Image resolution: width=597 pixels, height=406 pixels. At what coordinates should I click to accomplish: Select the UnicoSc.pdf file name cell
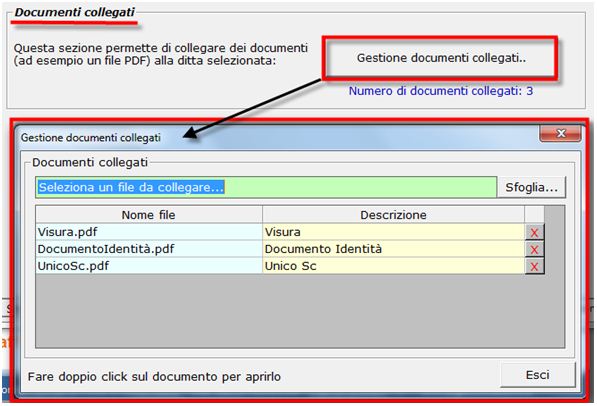click(x=149, y=266)
